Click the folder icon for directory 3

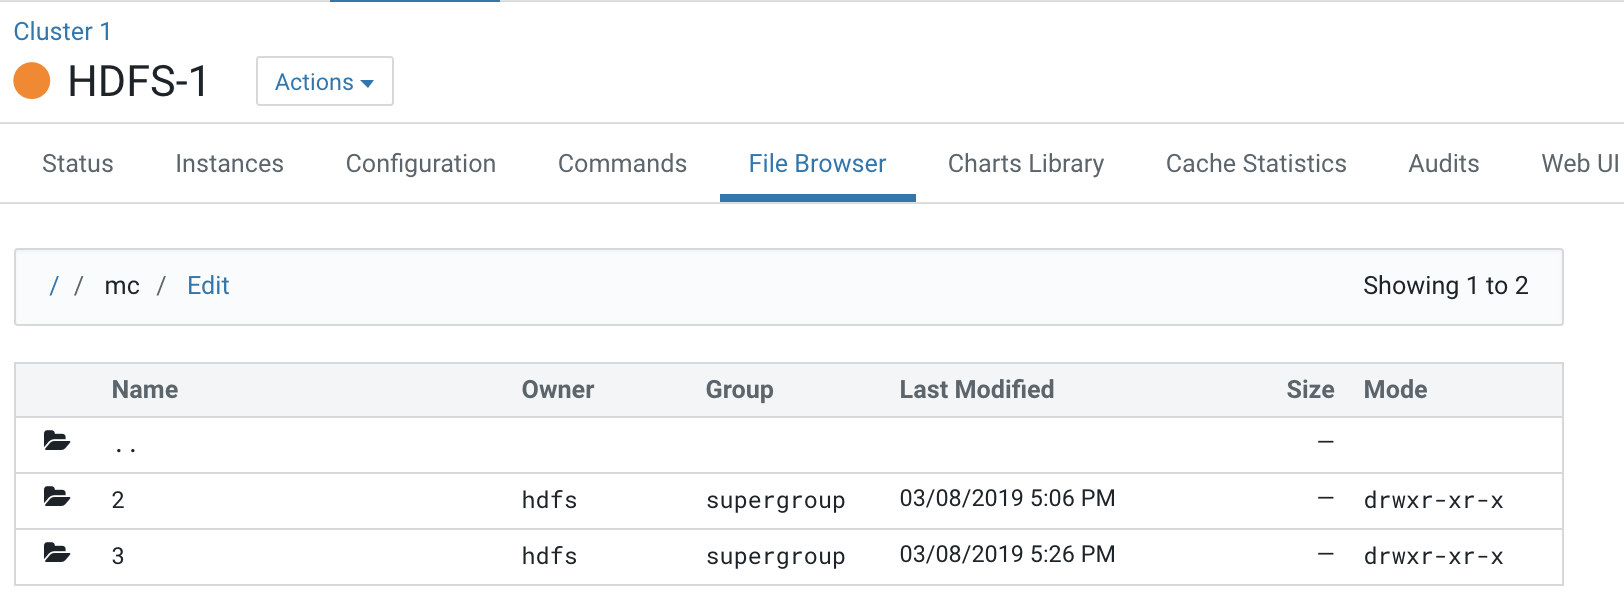point(57,553)
